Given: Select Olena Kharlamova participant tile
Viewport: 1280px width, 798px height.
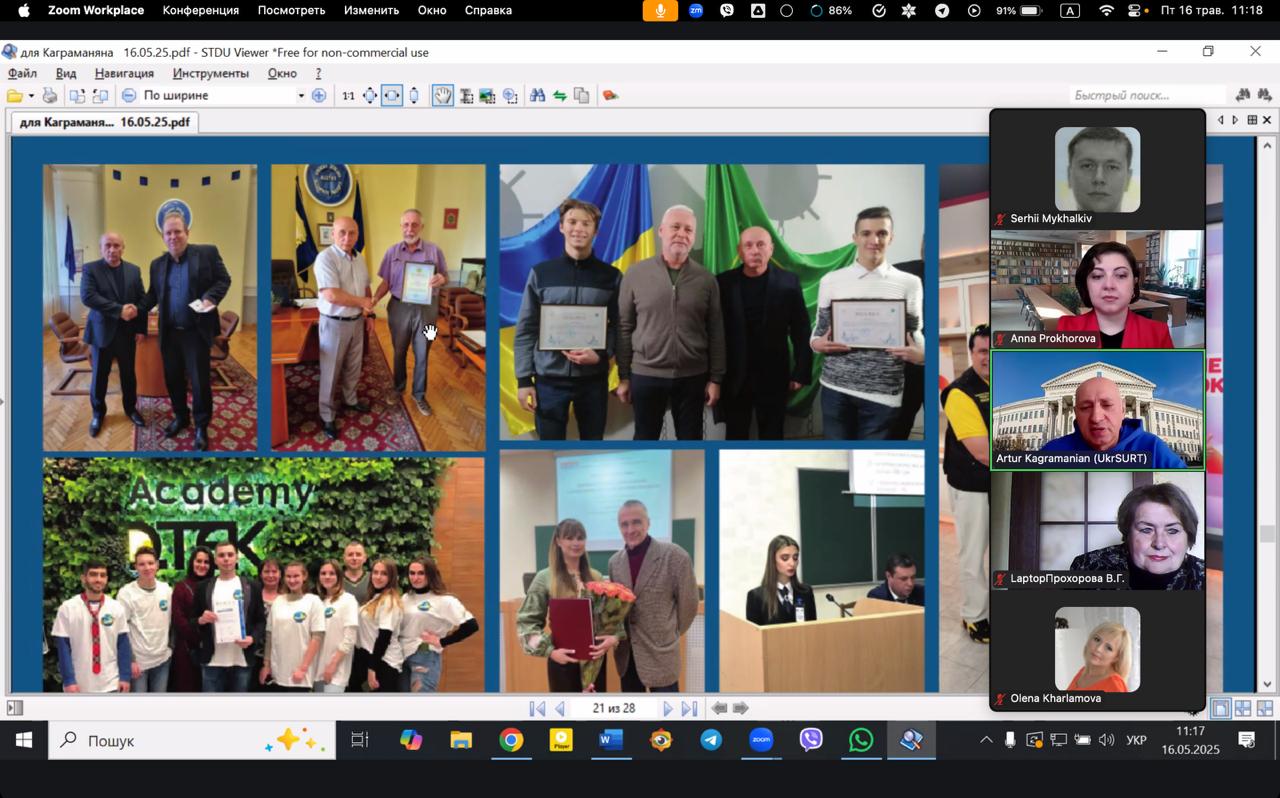Looking at the screenshot, I should 1097,650.
